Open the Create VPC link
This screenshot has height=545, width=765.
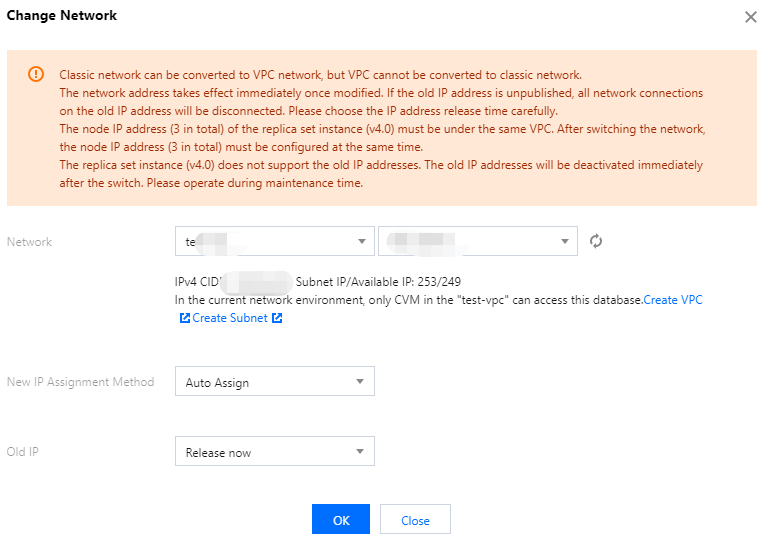pos(673,300)
